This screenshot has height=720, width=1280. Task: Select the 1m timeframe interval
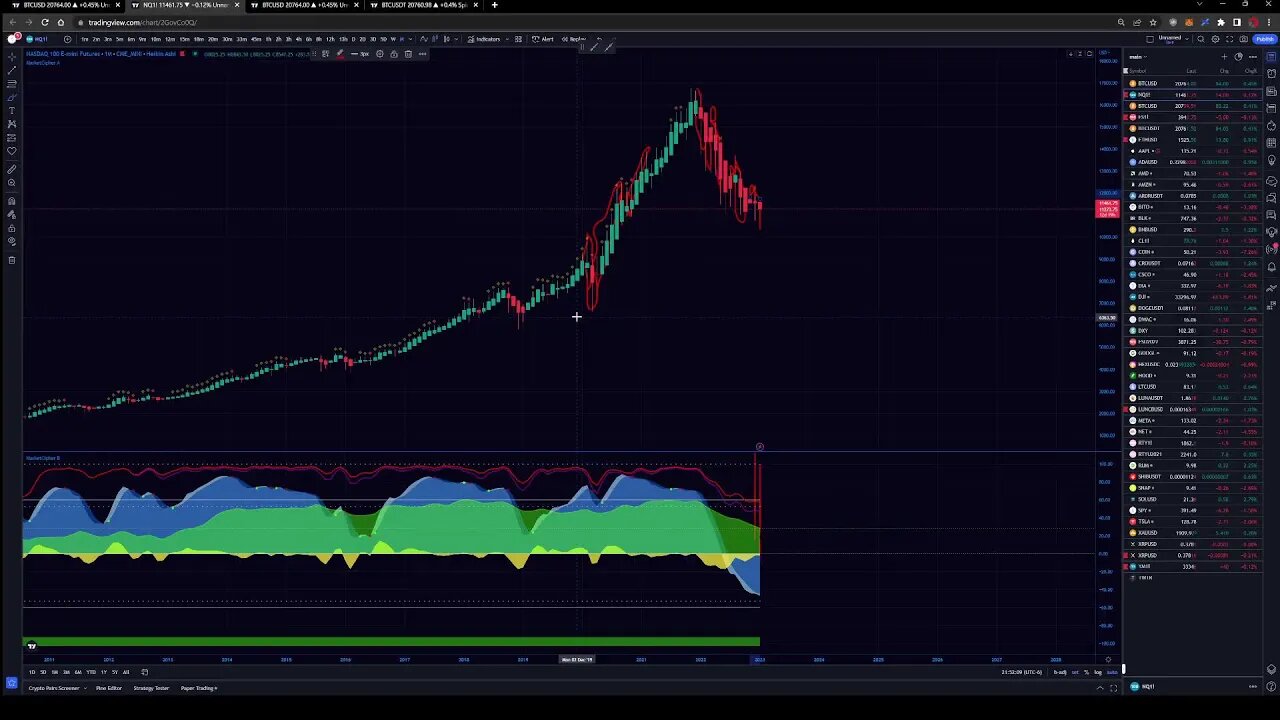(x=85, y=39)
